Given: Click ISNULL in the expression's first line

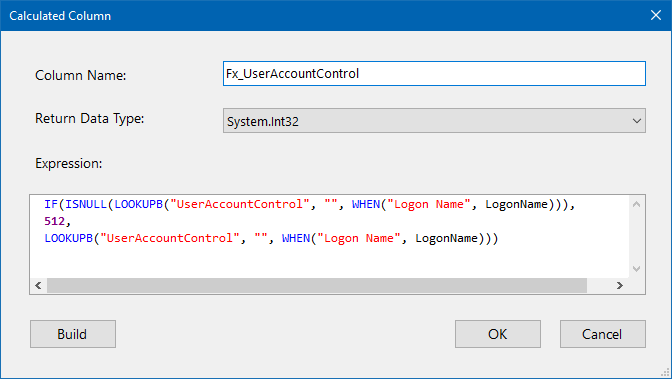Looking at the screenshot, I should 86,204.
